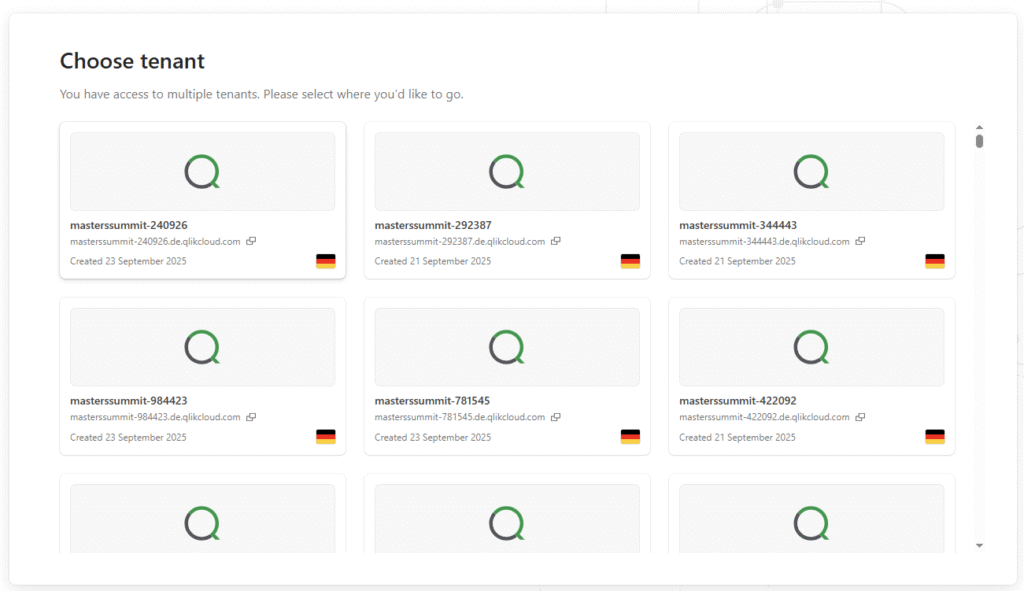Screen dimensions: 1024x591
Task: Click the external link icon beside masterssummit-781545.de.qlikcloud.com
Action: [x=555, y=417]
